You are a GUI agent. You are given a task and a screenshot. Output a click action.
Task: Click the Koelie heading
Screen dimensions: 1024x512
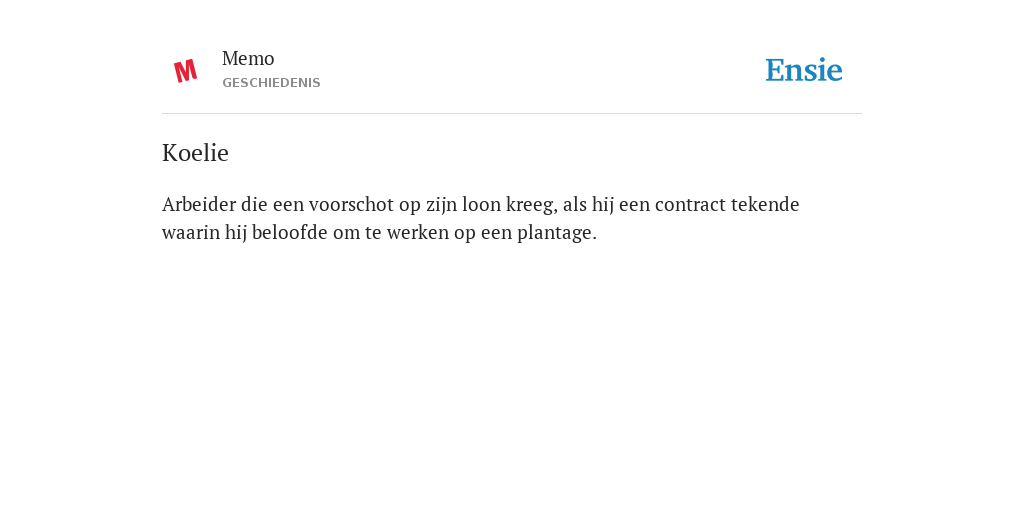[x=195, y=153]
